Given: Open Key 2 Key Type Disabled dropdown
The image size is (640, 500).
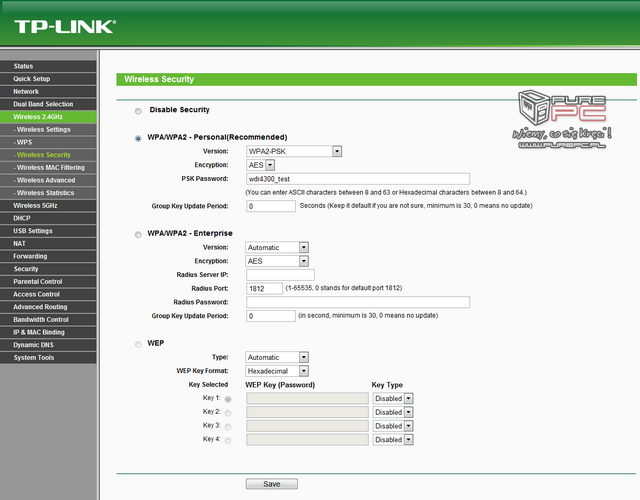Looking at the screenshot, I should (x=393, y=412).
